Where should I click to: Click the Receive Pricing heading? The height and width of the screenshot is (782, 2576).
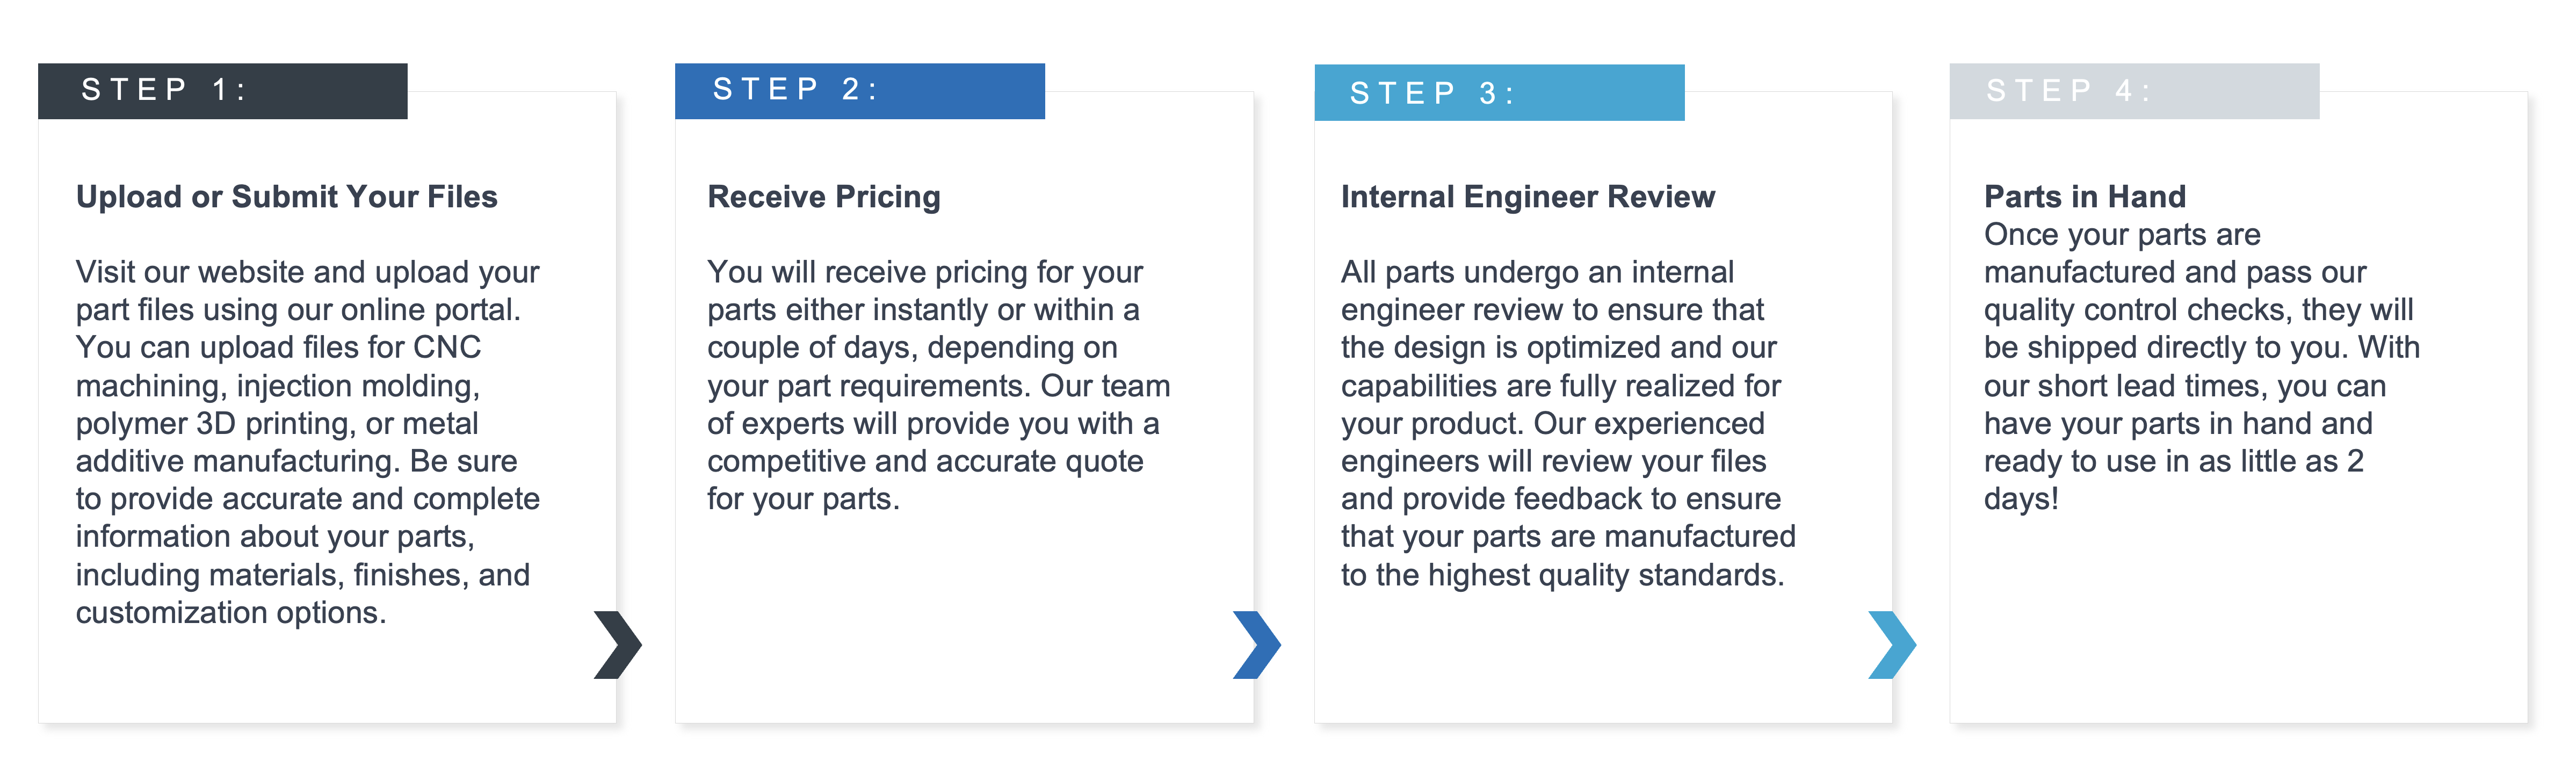(x=824, y=197)
